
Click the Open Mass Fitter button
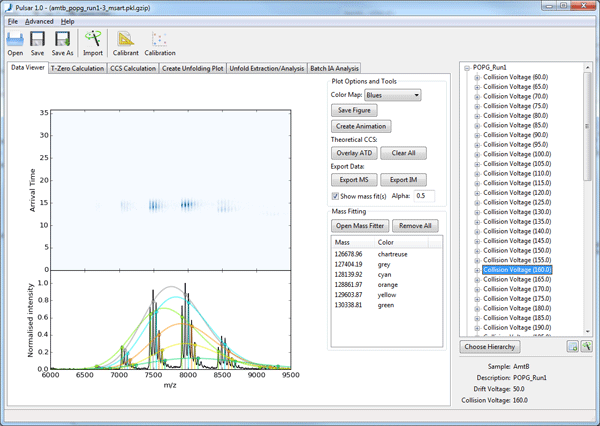pyautogui.click(x=359, y=226)
